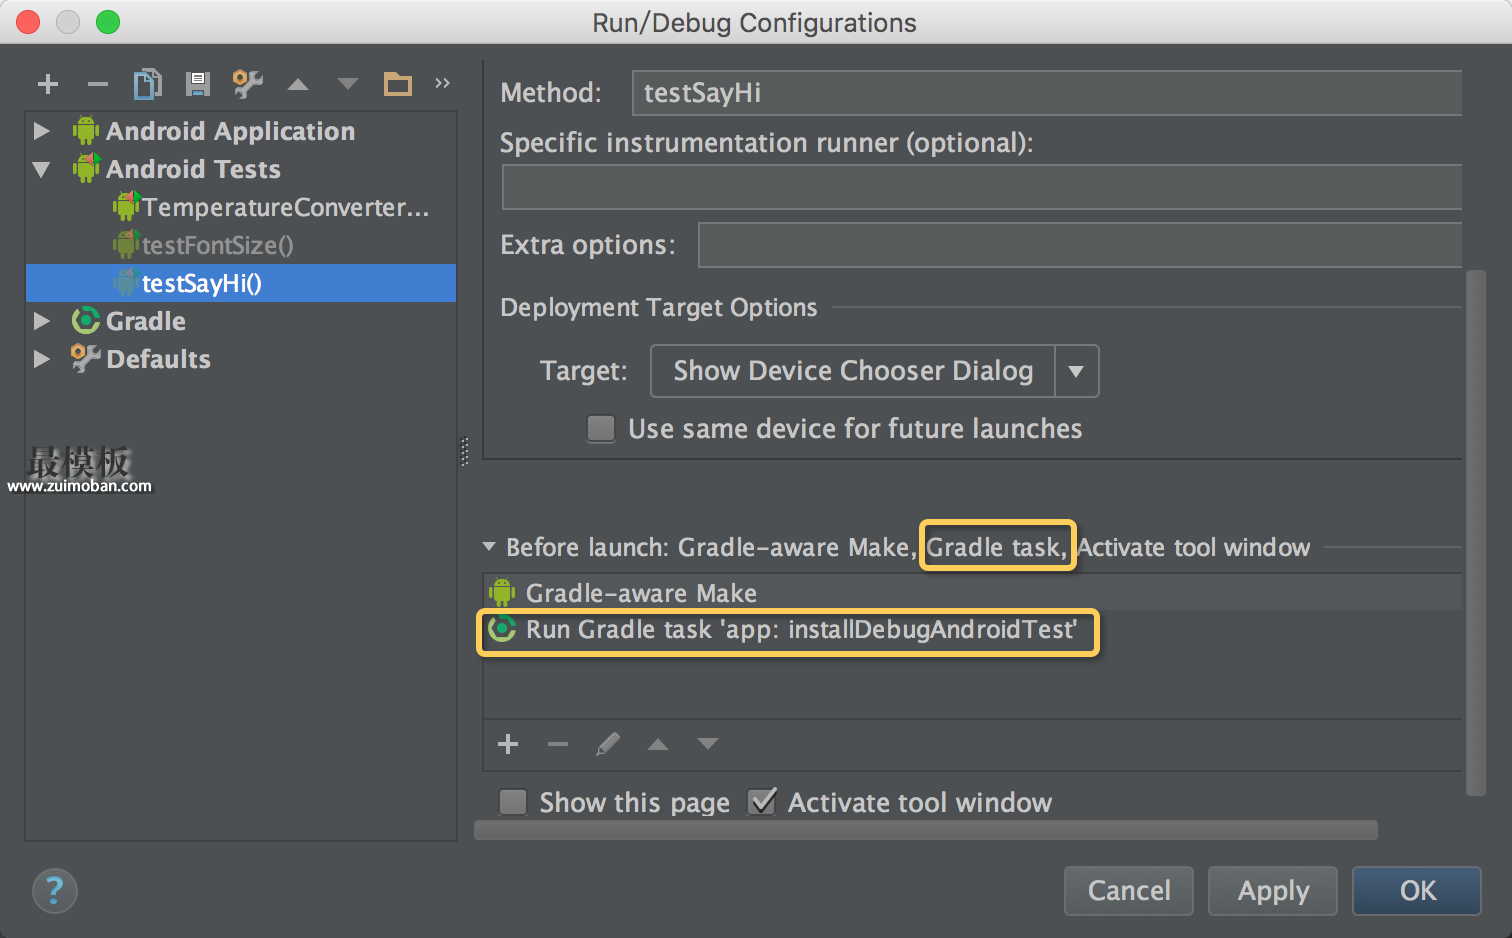This screenshot has width=1512, height=938.
Task: Click the Show Device Chooser Dialog value
Action: [x=853, y=371]
